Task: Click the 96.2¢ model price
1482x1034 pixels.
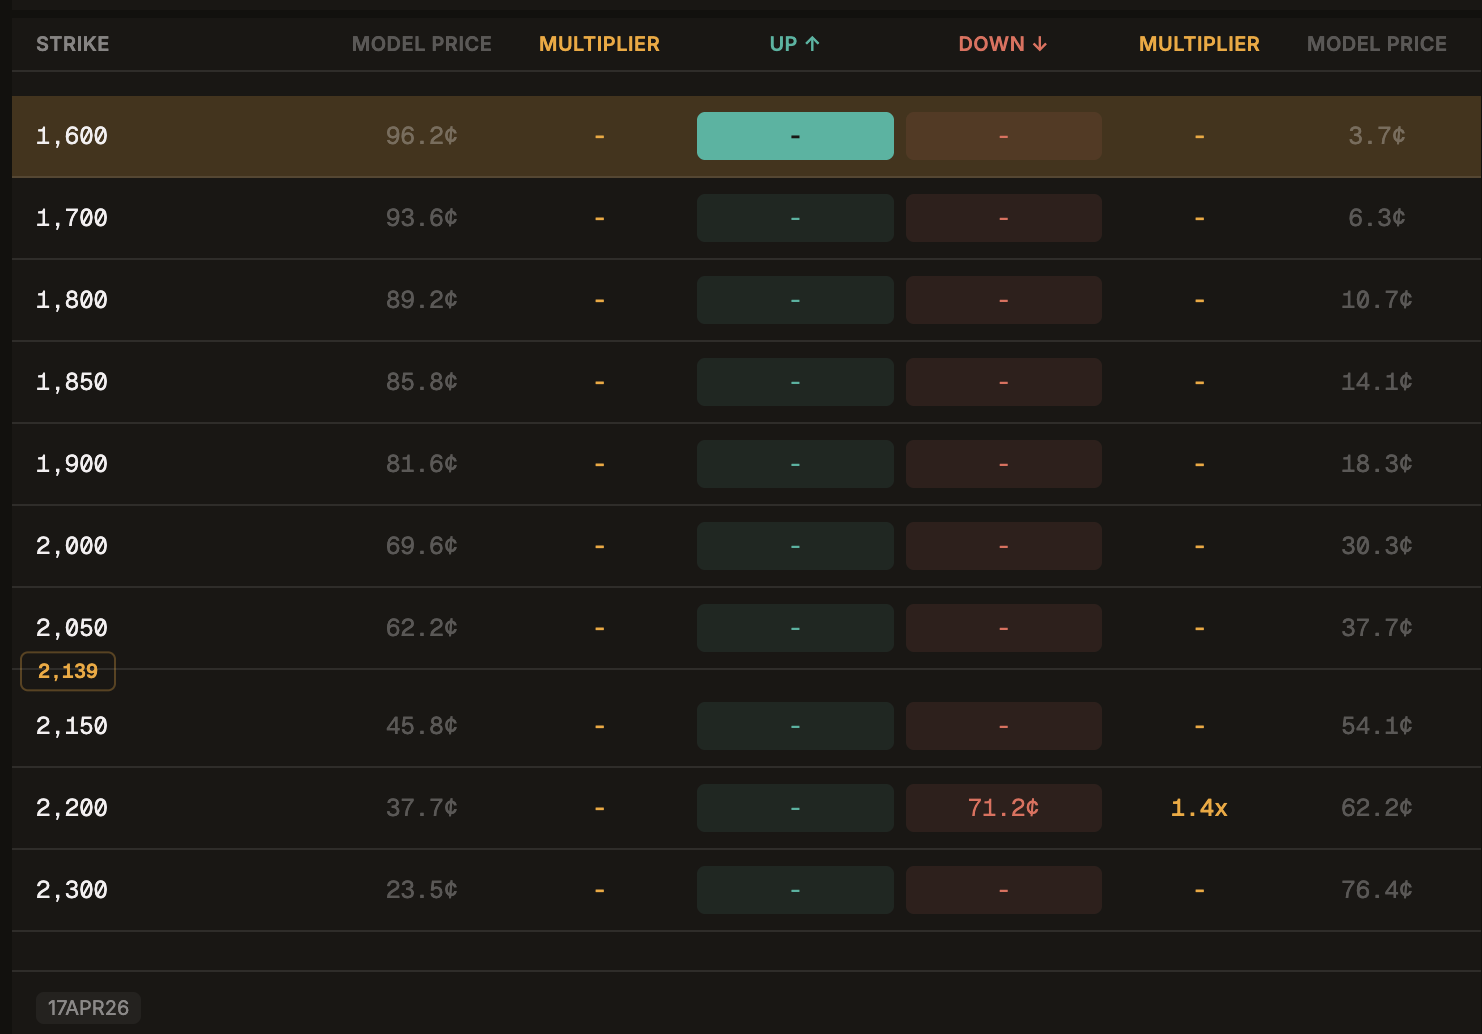Action: [x=422, y=136]
